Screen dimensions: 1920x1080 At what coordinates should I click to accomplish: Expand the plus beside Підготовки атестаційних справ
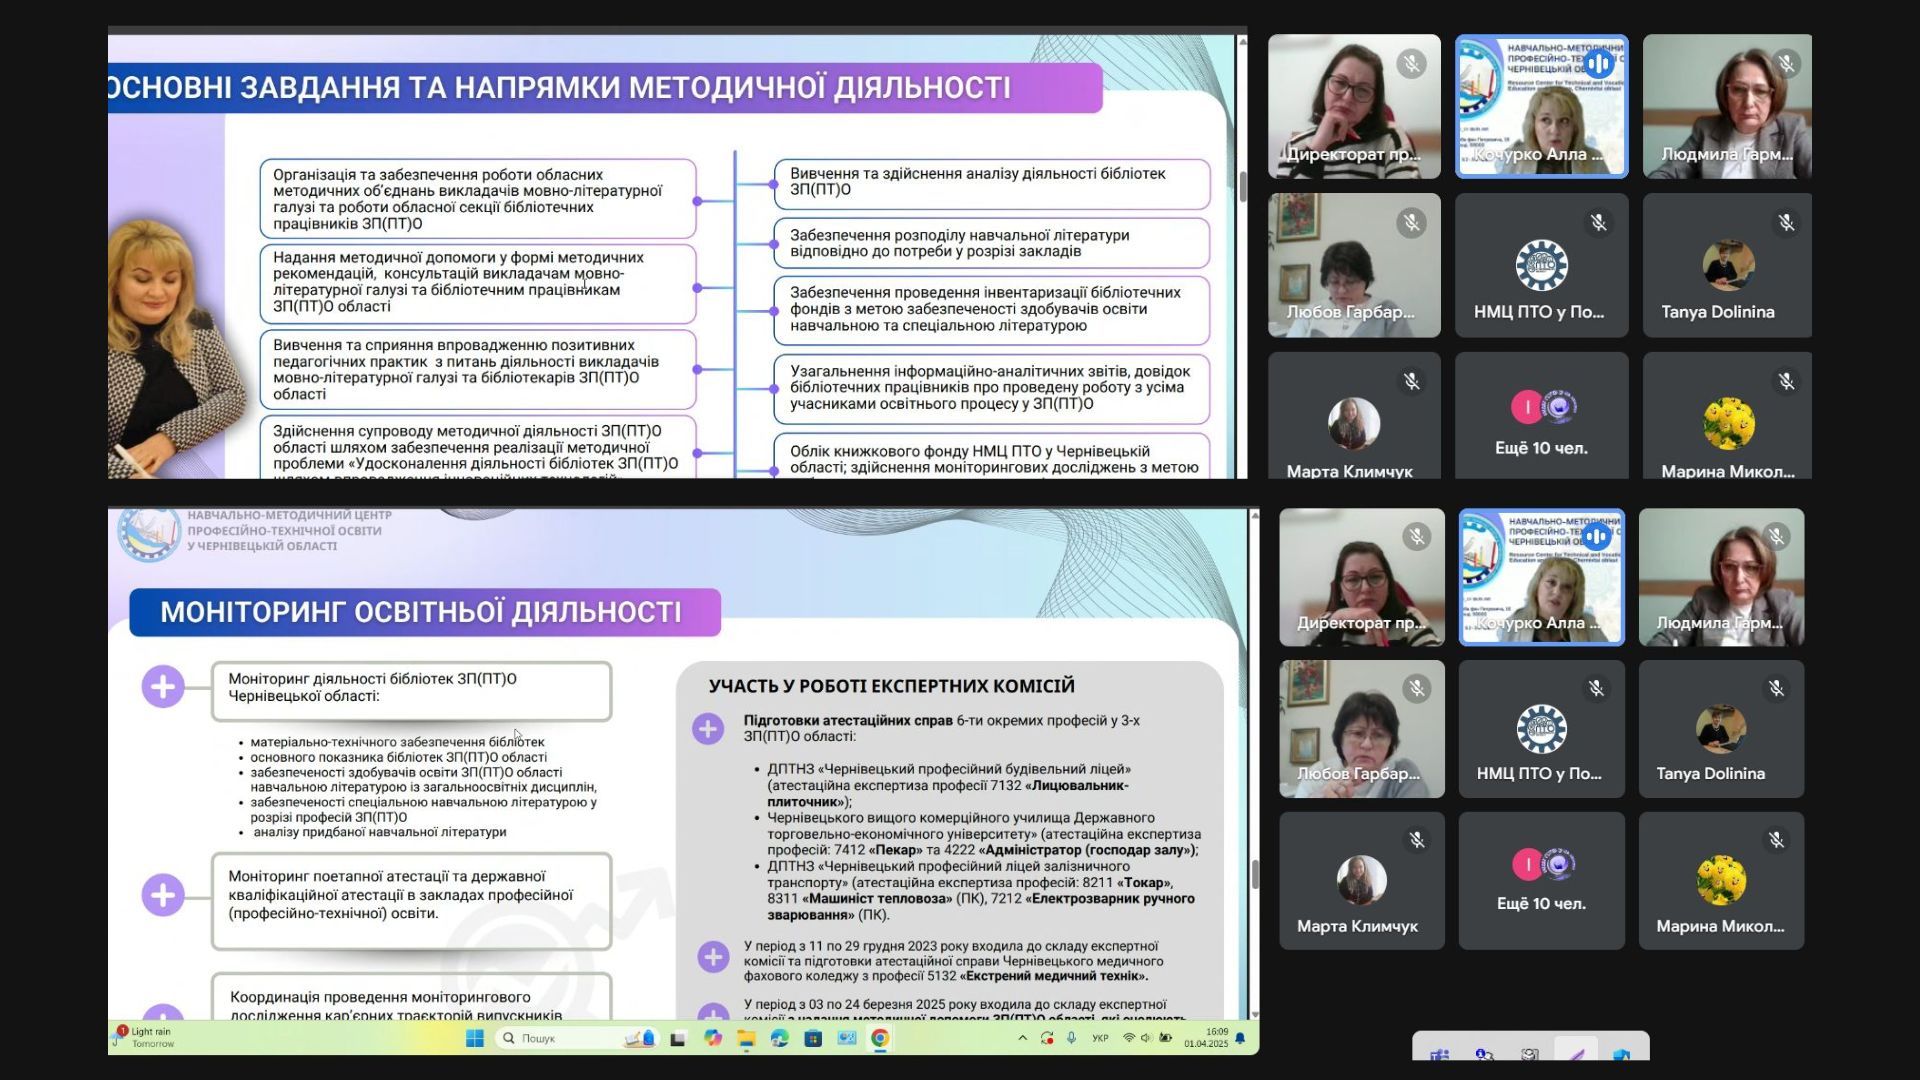(x=708, y=728)
